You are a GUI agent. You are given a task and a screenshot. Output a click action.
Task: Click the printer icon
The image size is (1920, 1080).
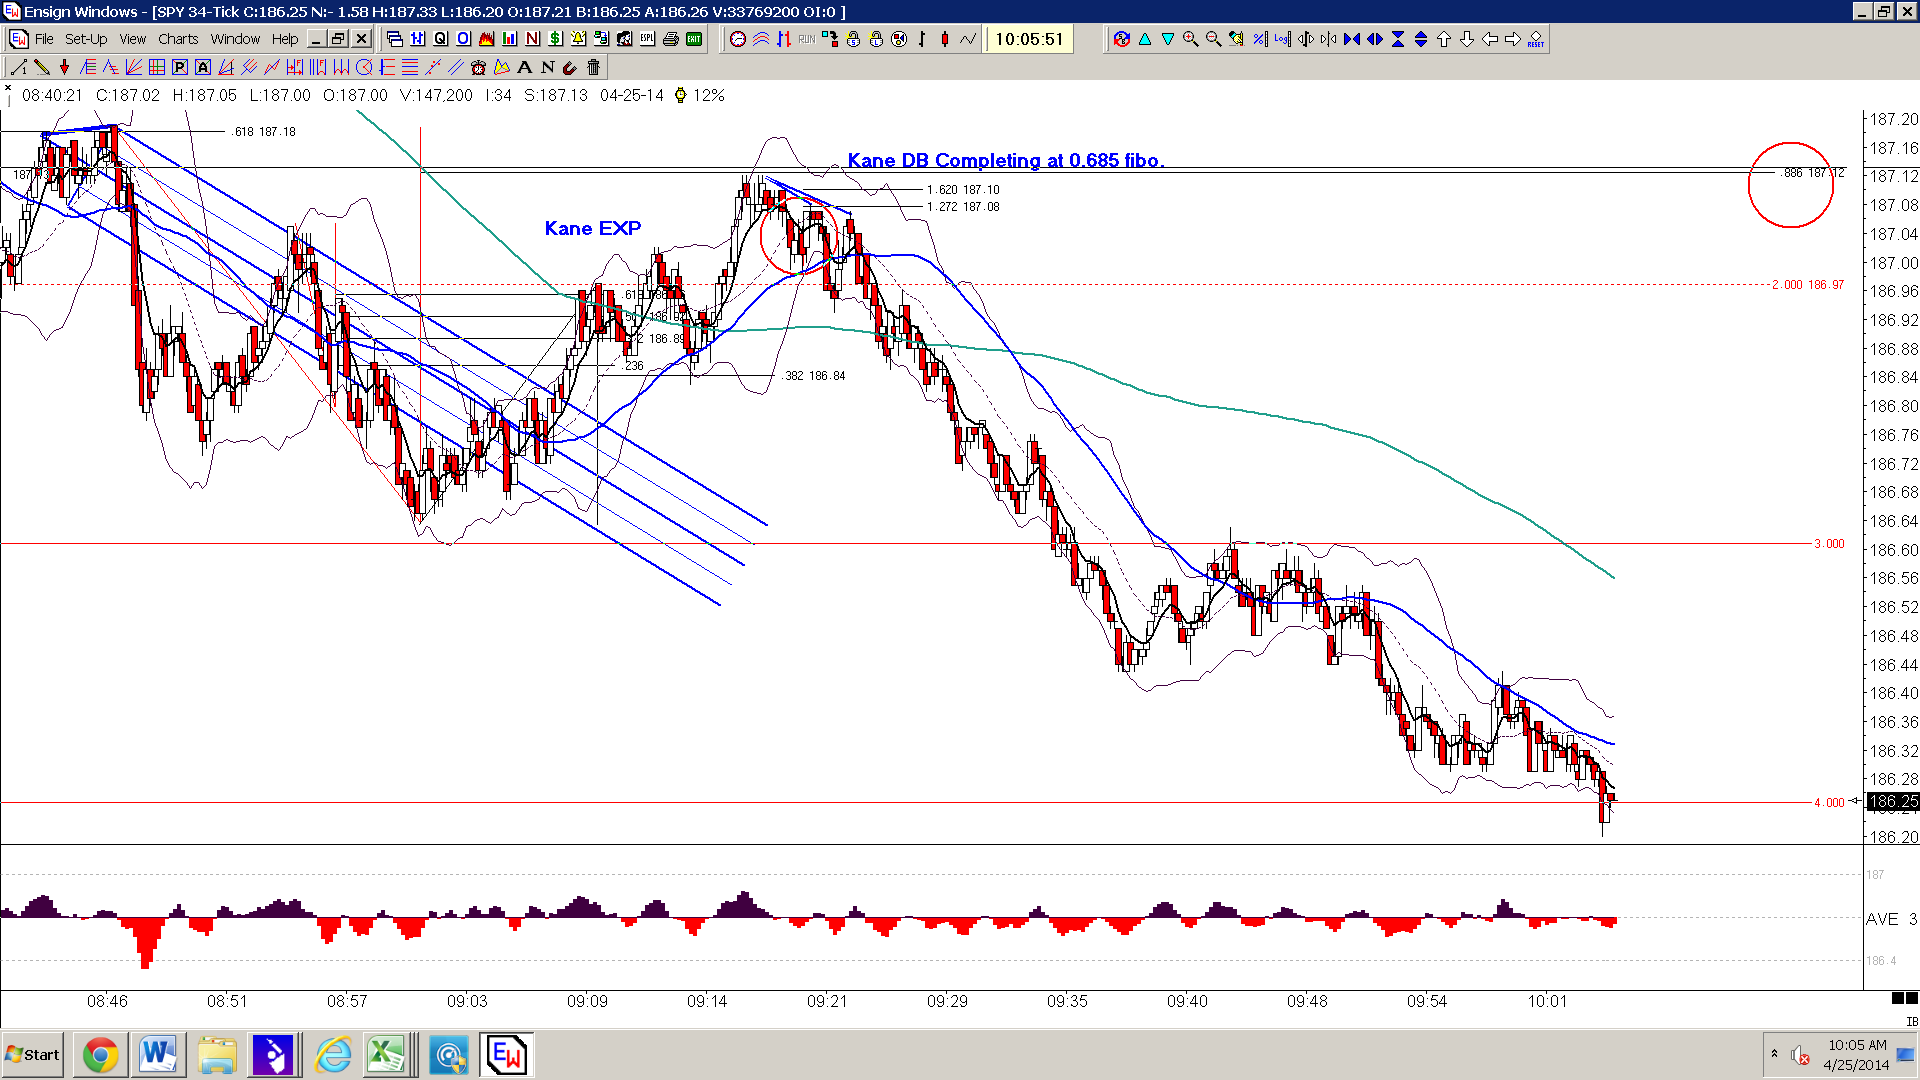click(x=671, y=39)
